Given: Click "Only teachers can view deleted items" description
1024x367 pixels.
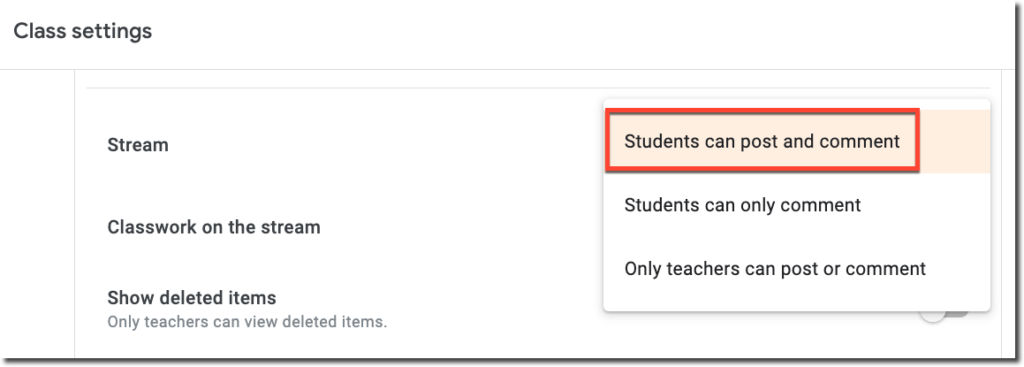Looking at the screenshot, I should coord(247,322).
